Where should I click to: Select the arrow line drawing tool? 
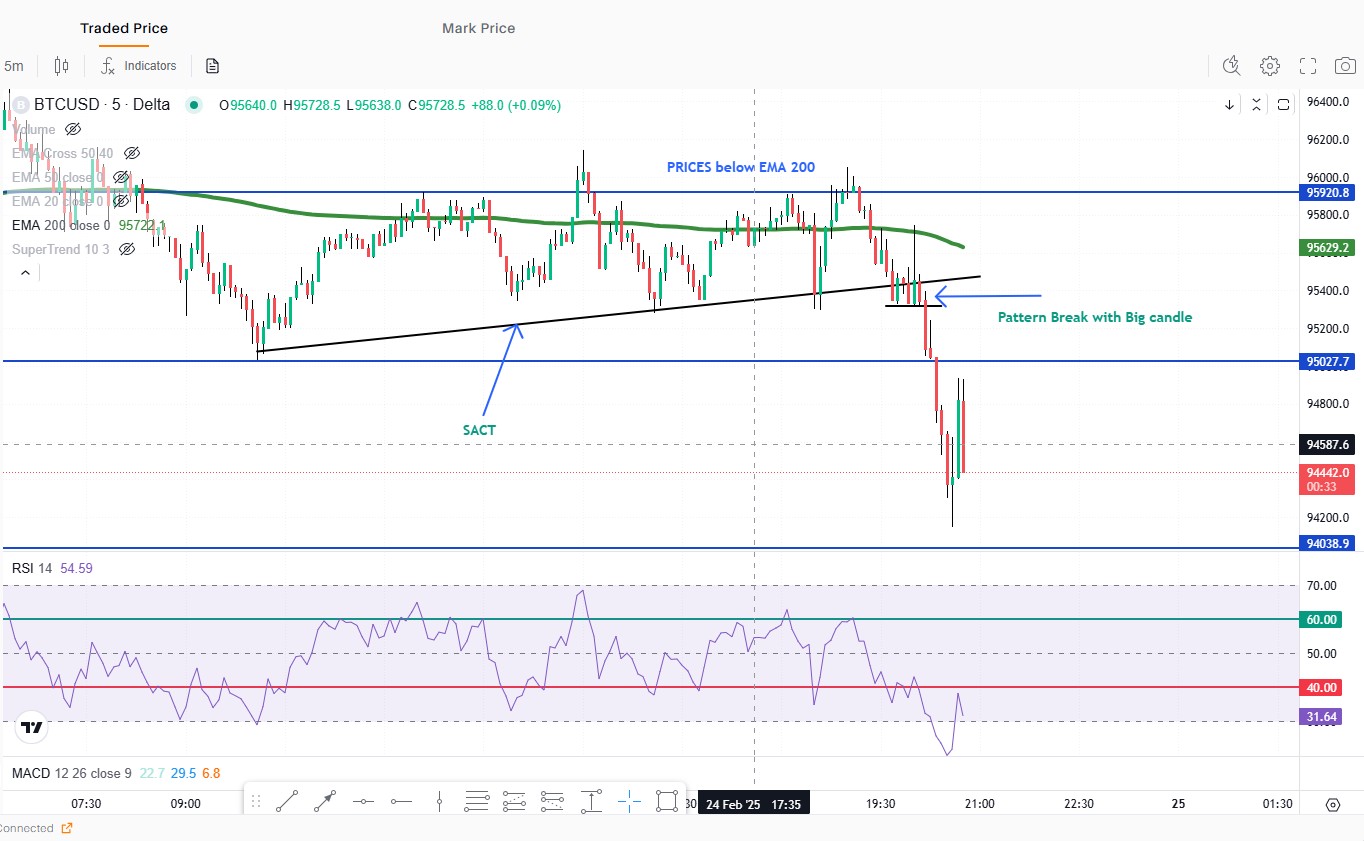pos(324,801)
